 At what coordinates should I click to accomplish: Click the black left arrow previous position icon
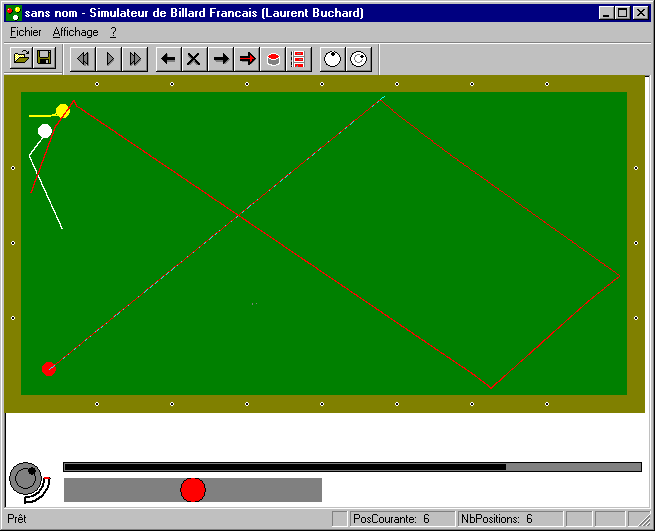click(168, 59)
